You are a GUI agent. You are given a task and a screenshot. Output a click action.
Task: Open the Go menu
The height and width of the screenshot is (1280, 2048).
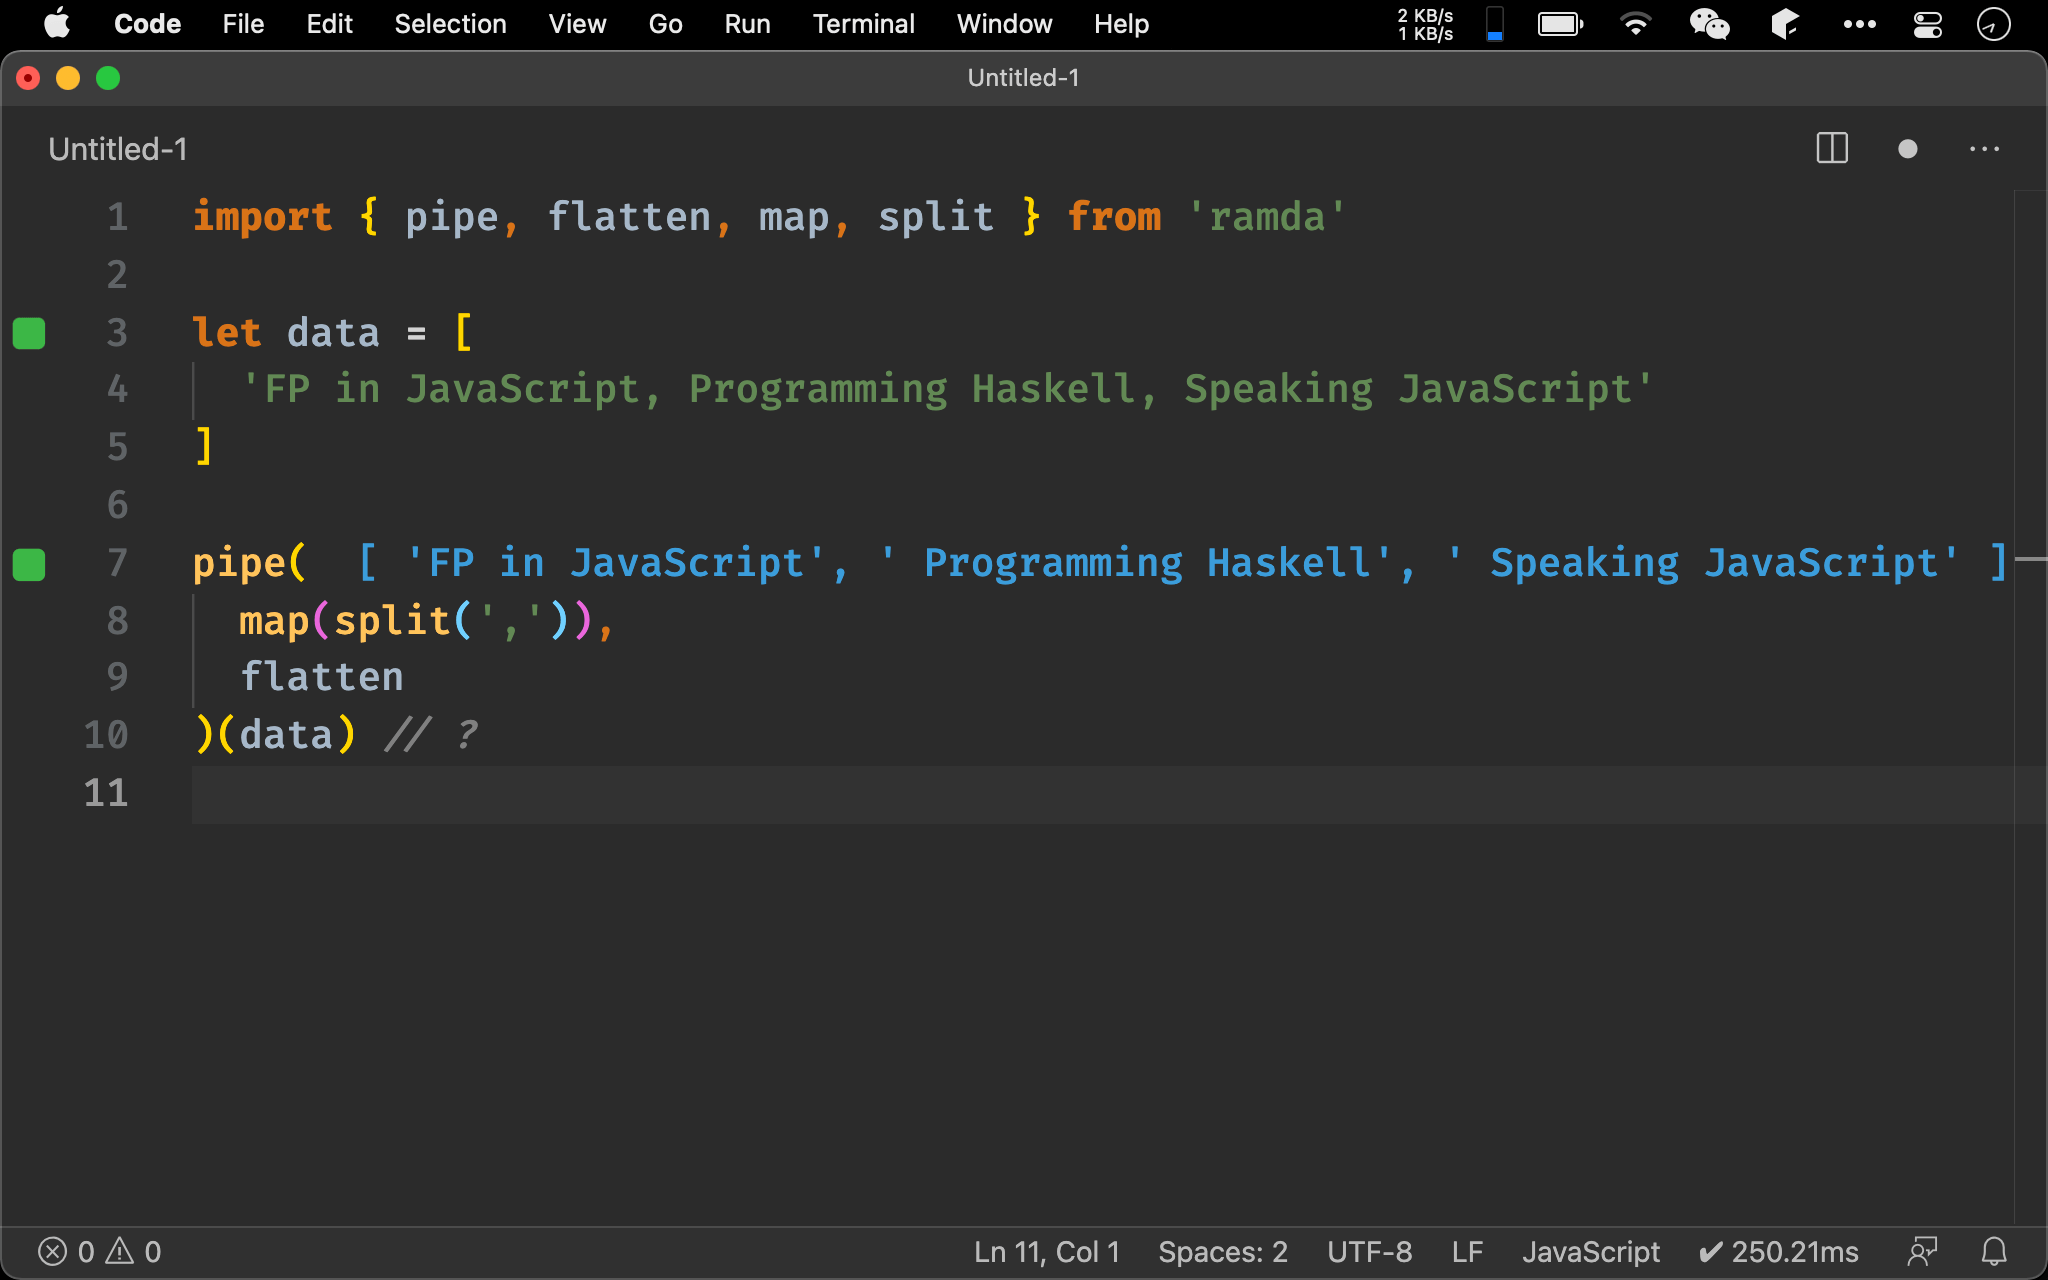[665, 24]
